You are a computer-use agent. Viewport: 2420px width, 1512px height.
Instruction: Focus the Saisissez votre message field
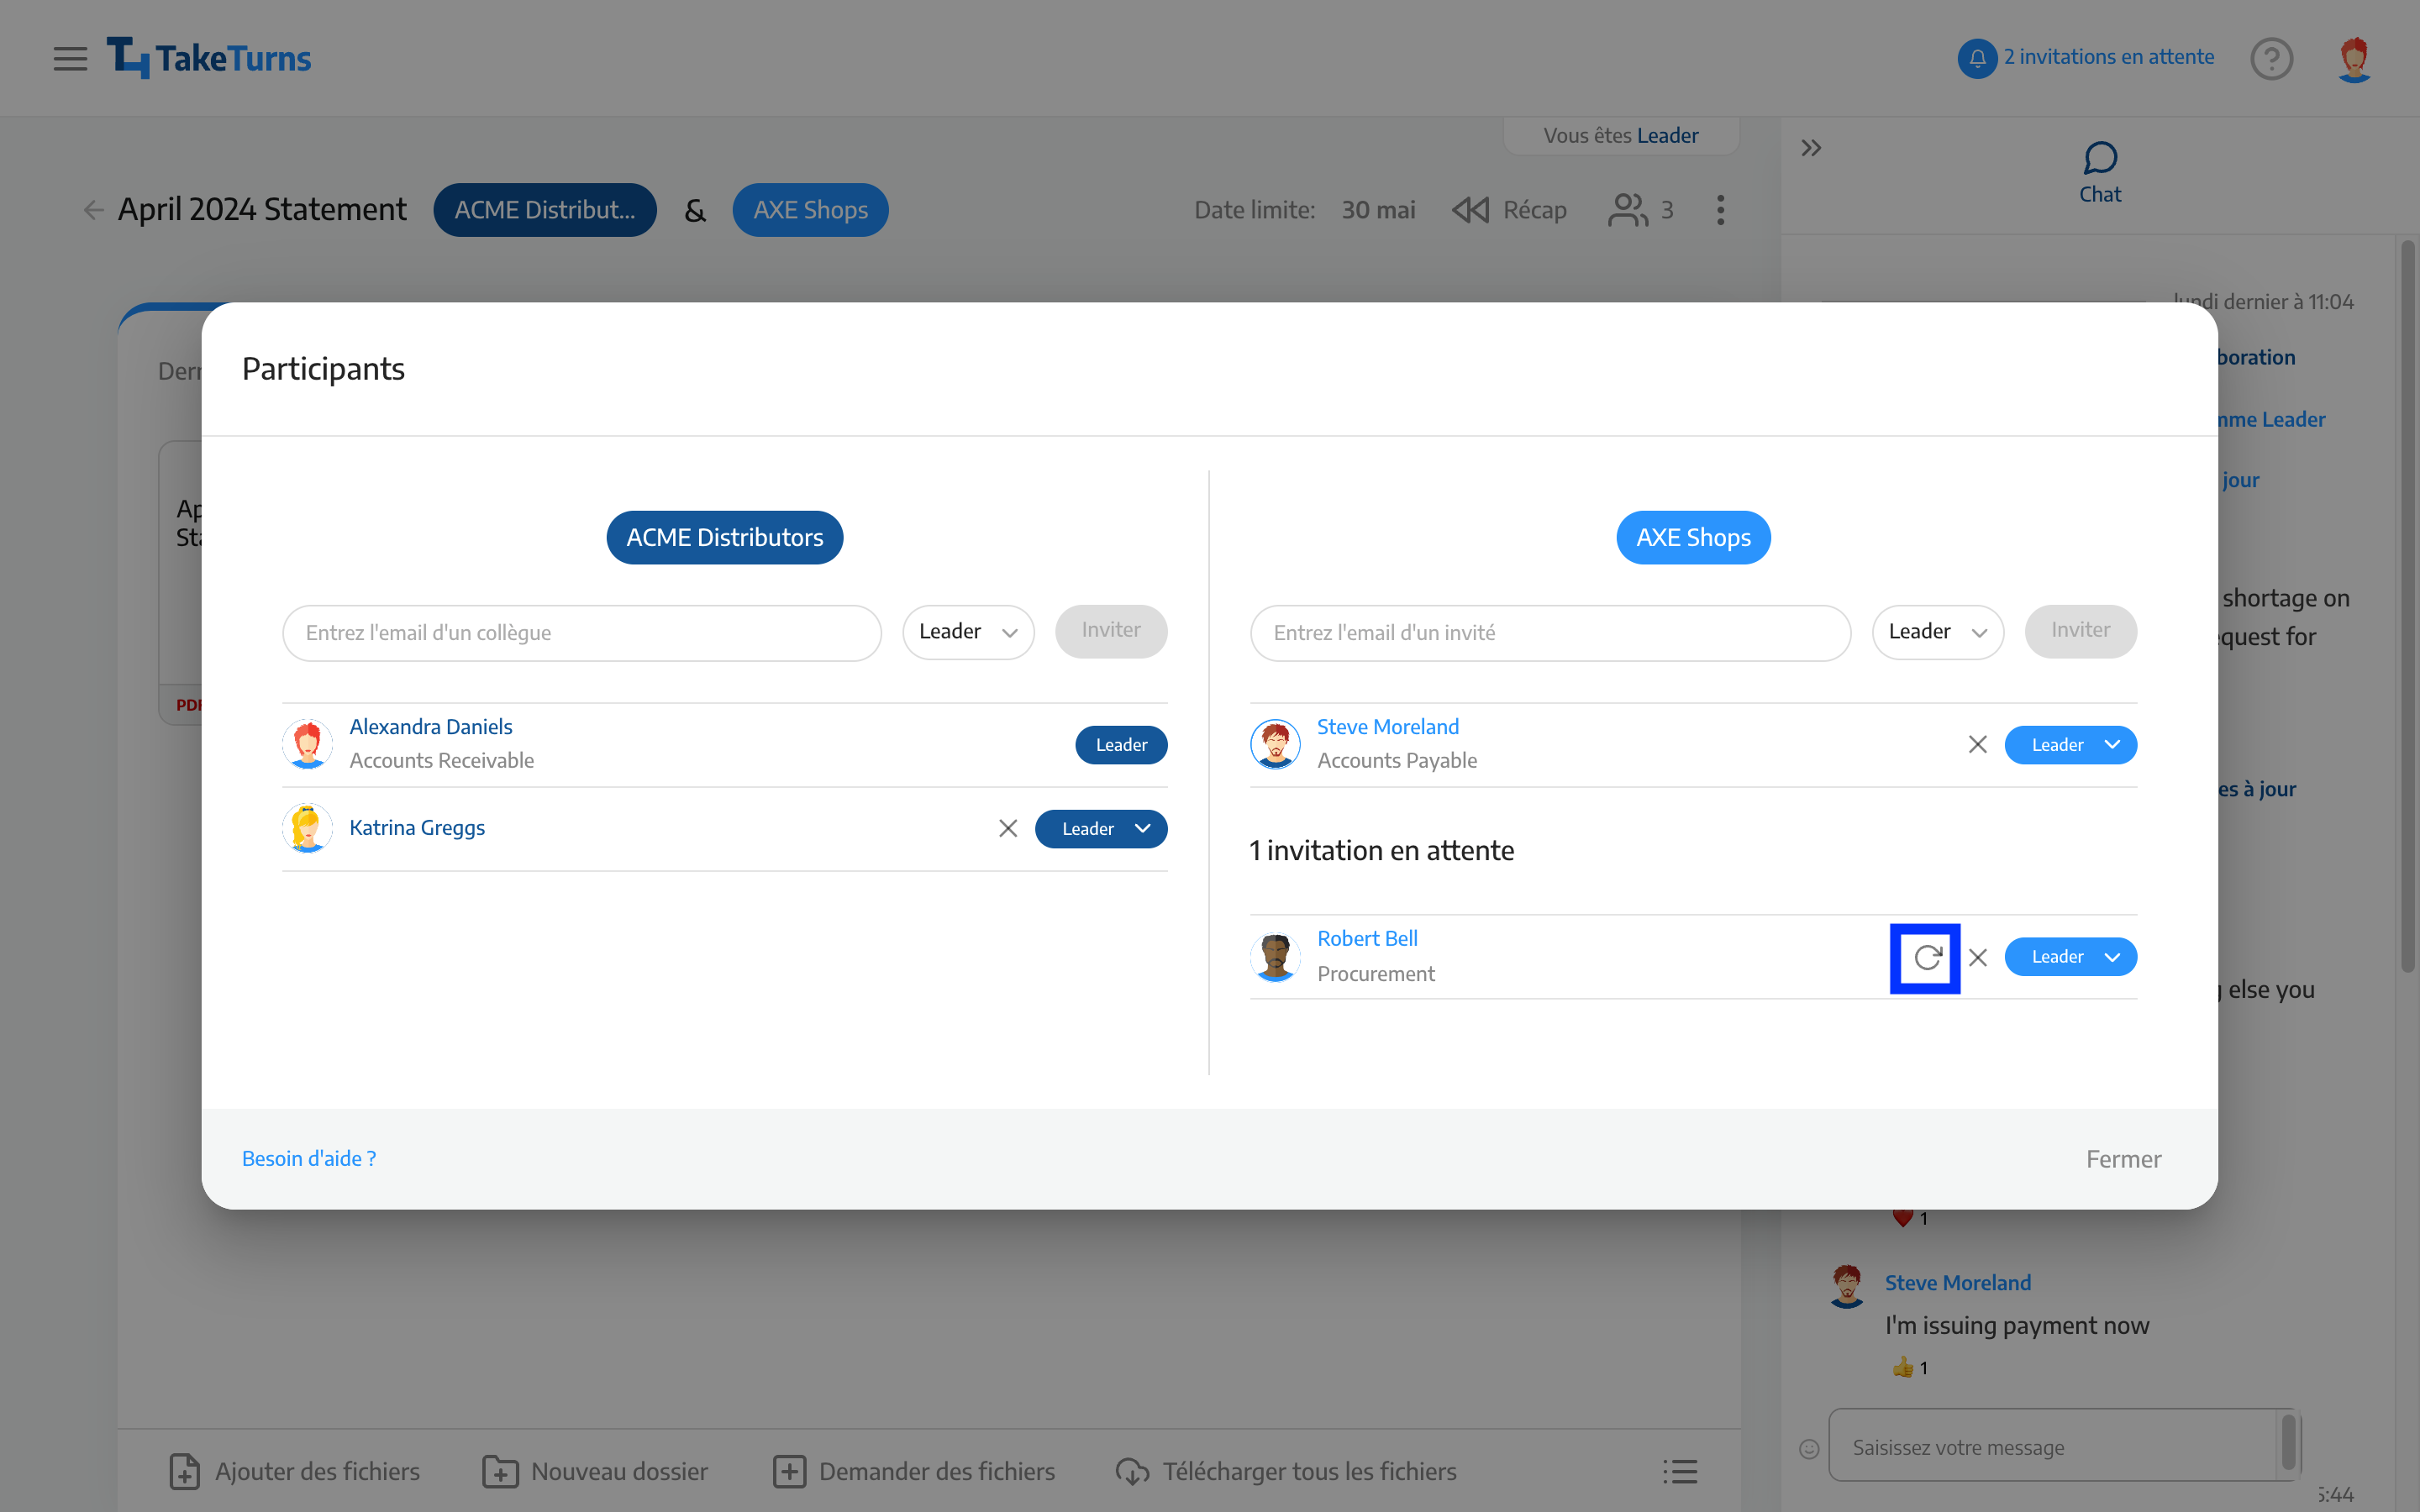pyautogui.click(x=2052, y=1445)
